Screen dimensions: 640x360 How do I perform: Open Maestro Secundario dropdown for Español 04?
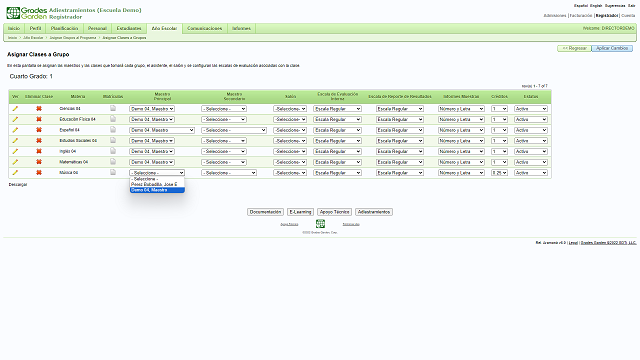234,130
